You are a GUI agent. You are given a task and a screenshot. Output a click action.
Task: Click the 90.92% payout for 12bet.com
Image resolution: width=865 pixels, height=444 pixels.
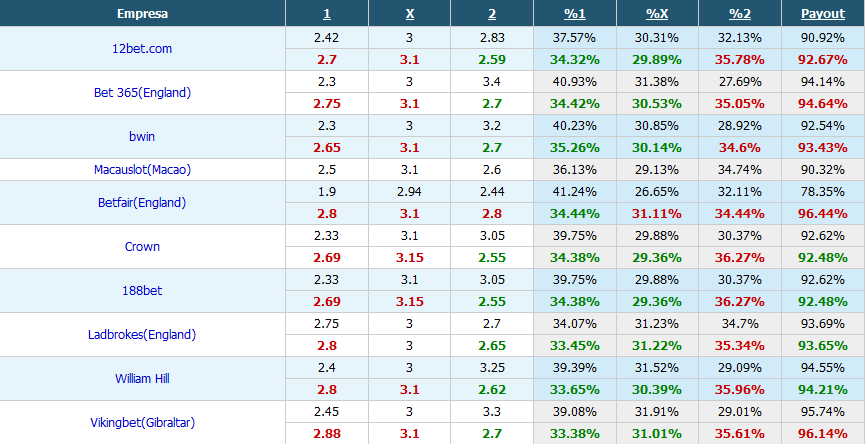823,38
